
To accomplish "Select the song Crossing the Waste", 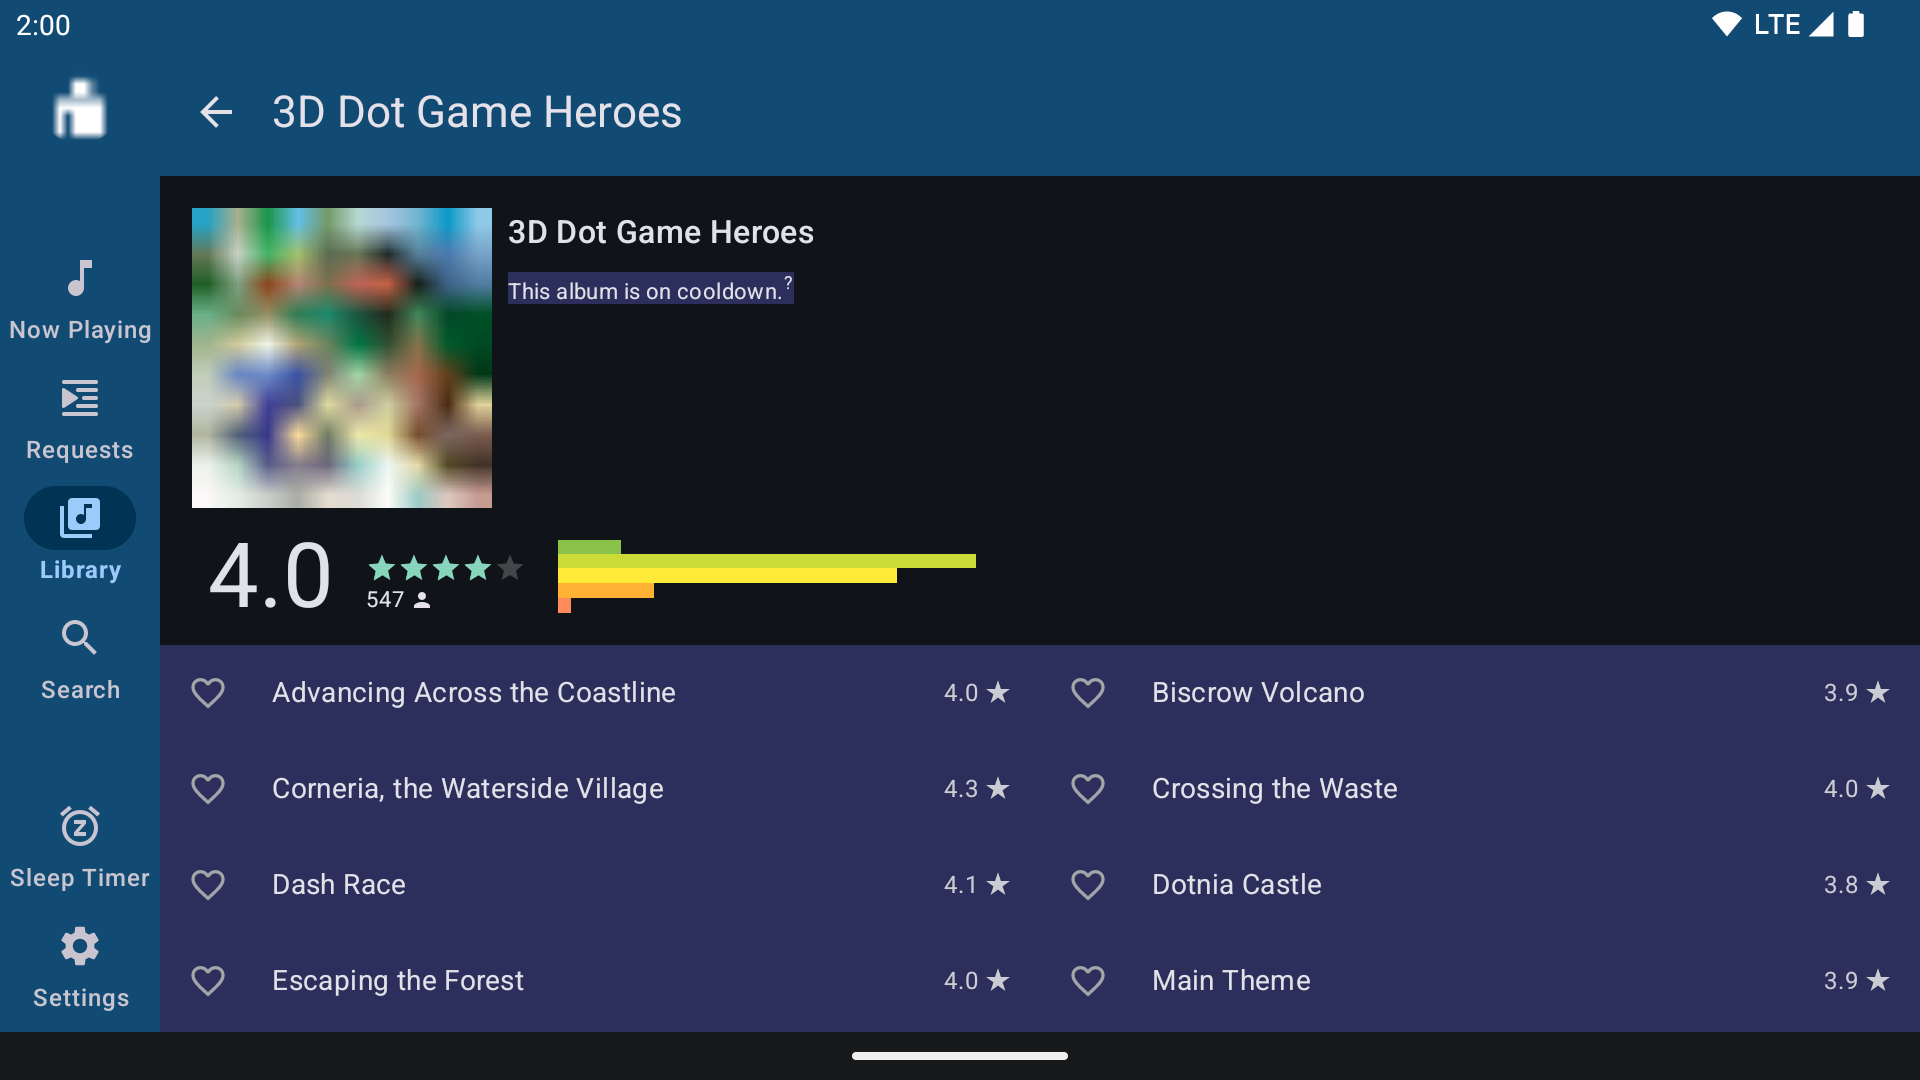I will click(x=1275, y=788).
